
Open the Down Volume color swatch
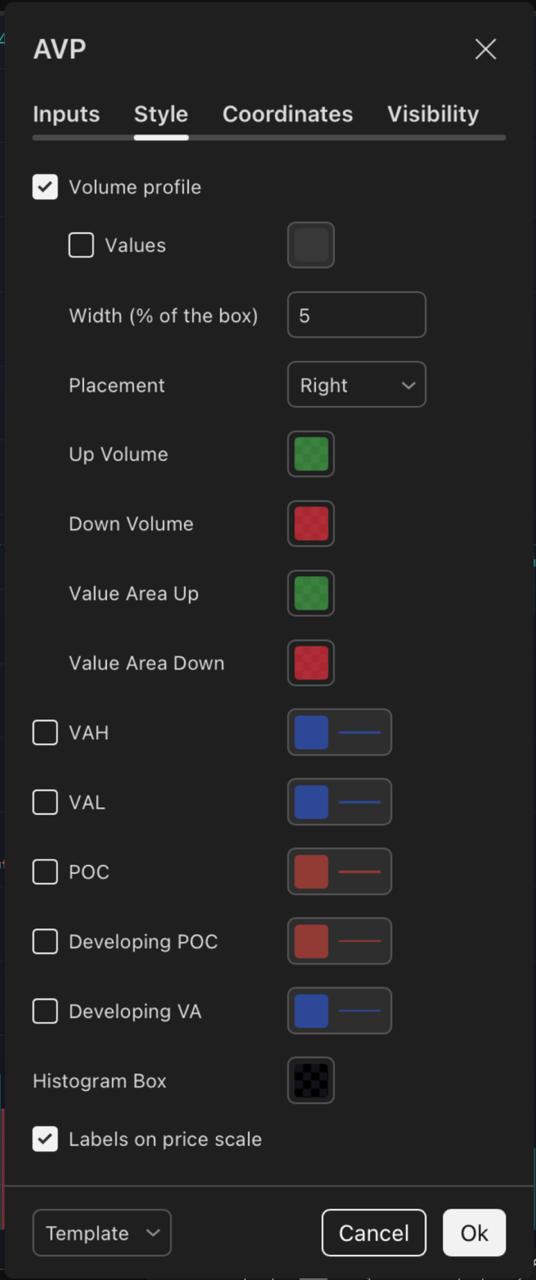click(311, 524)
